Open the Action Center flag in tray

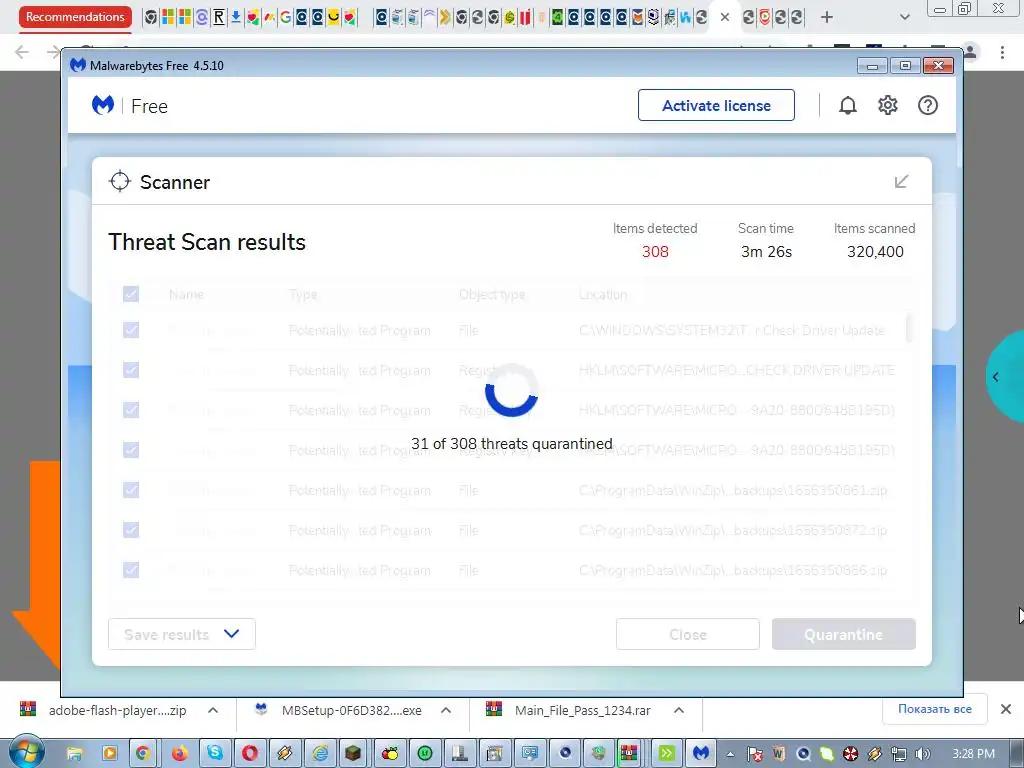[754, 754]
